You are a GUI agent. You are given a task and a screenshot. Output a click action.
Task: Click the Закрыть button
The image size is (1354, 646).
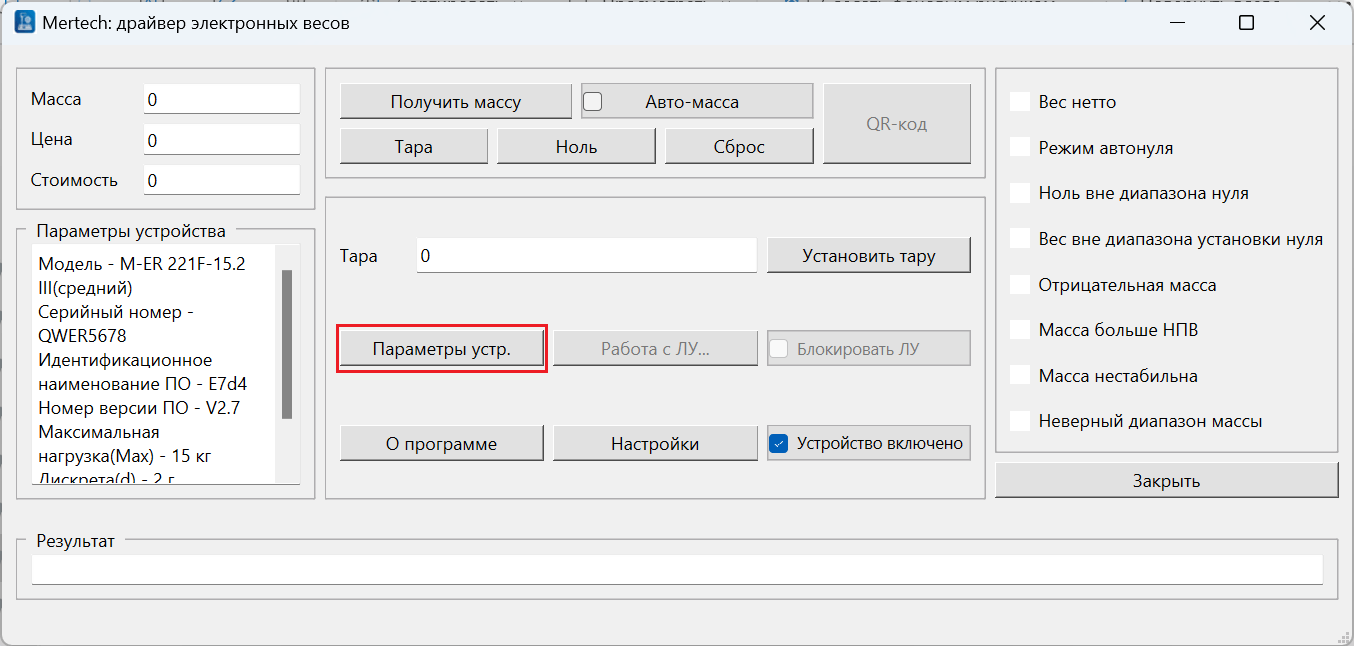1167,481
